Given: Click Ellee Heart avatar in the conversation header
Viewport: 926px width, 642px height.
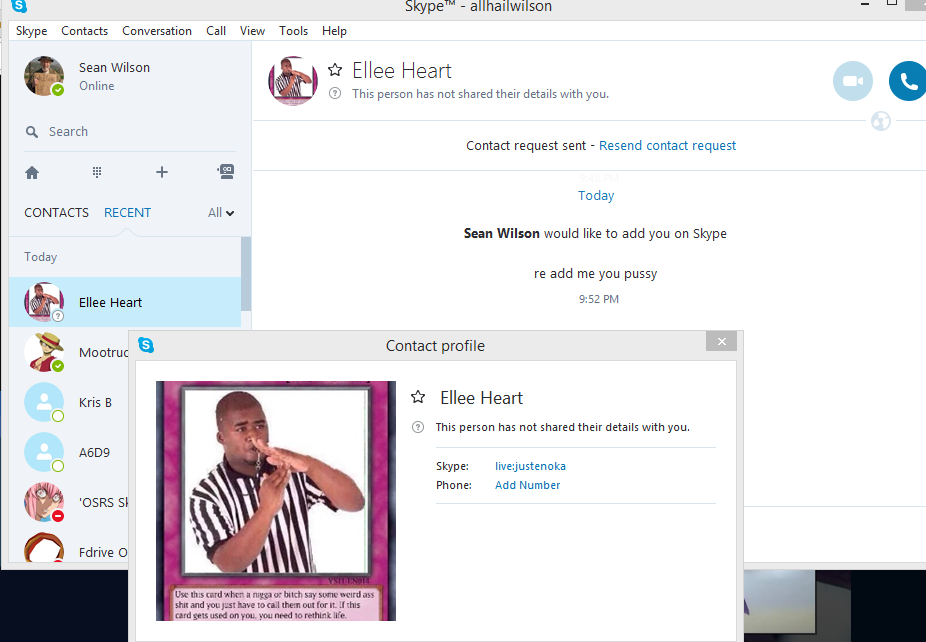Looking at the screenshot, I should pos(293,81).
